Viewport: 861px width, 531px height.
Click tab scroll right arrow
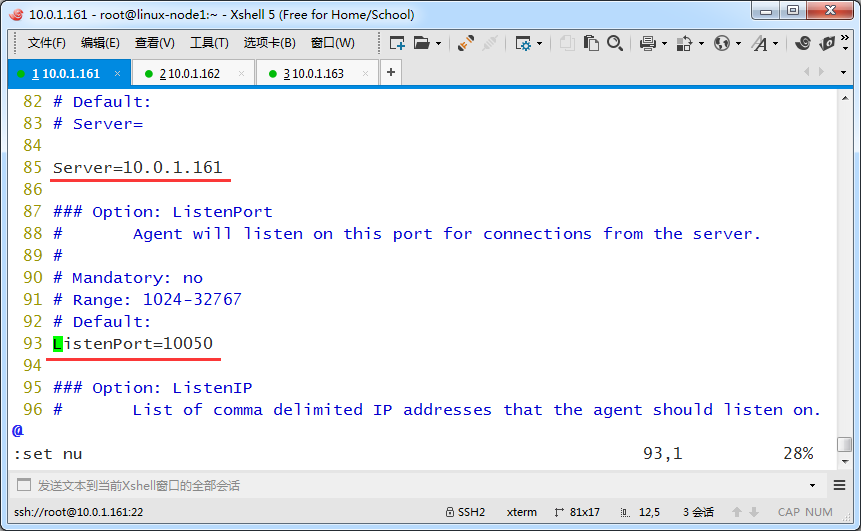821,72
